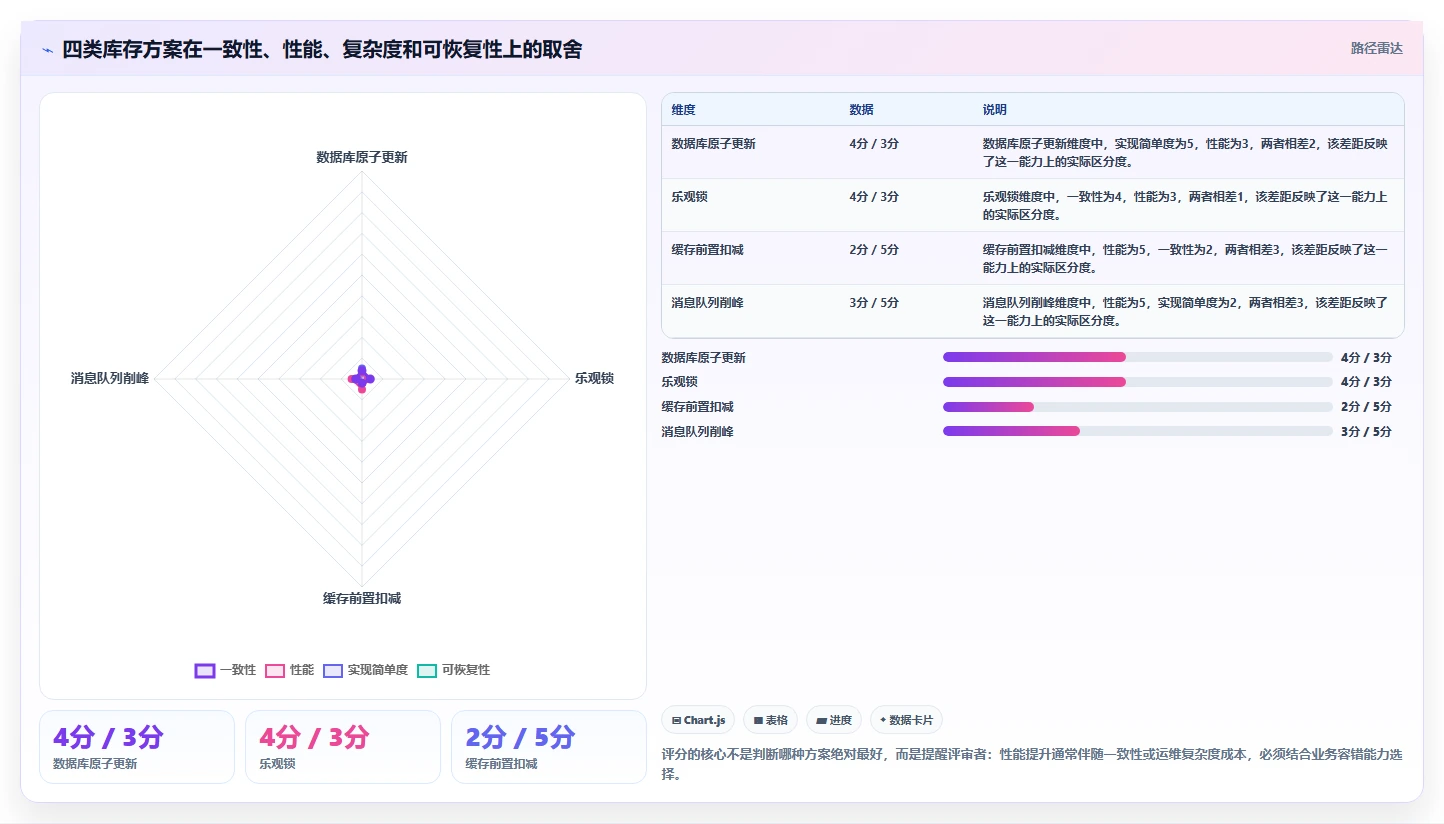Click the 数据 column header

[861, 109]
